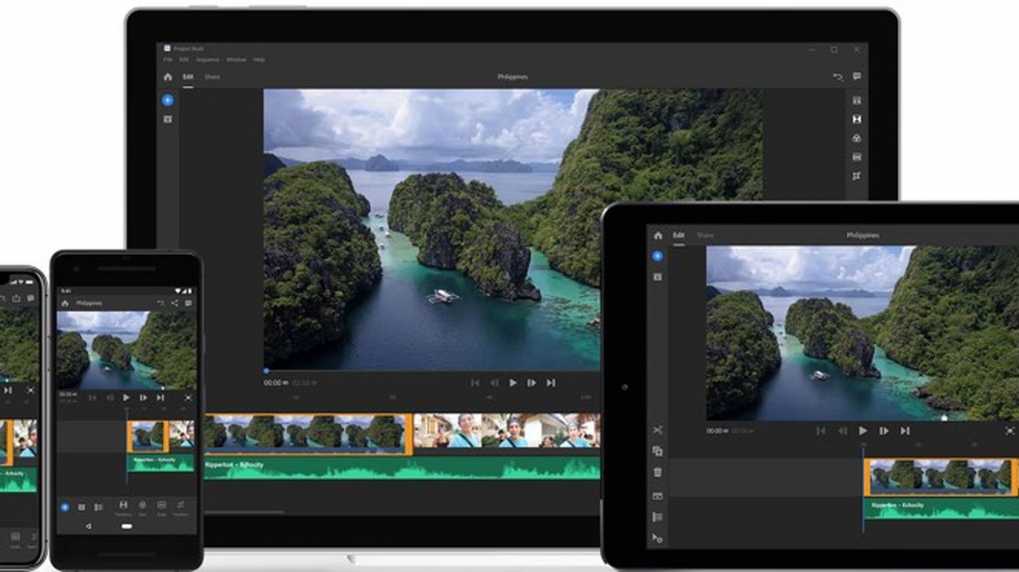Image resolution: width=1019 pixels, height=572 pixels.
Task: Step forward one frame on Android phone
Action: tap(143, 398)
